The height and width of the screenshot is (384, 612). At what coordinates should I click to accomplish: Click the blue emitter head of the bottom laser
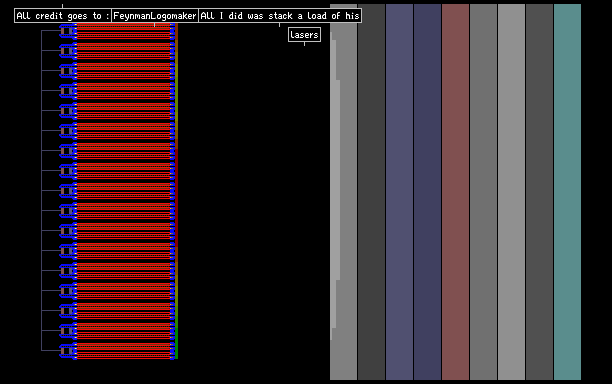[x=68, y=350]
